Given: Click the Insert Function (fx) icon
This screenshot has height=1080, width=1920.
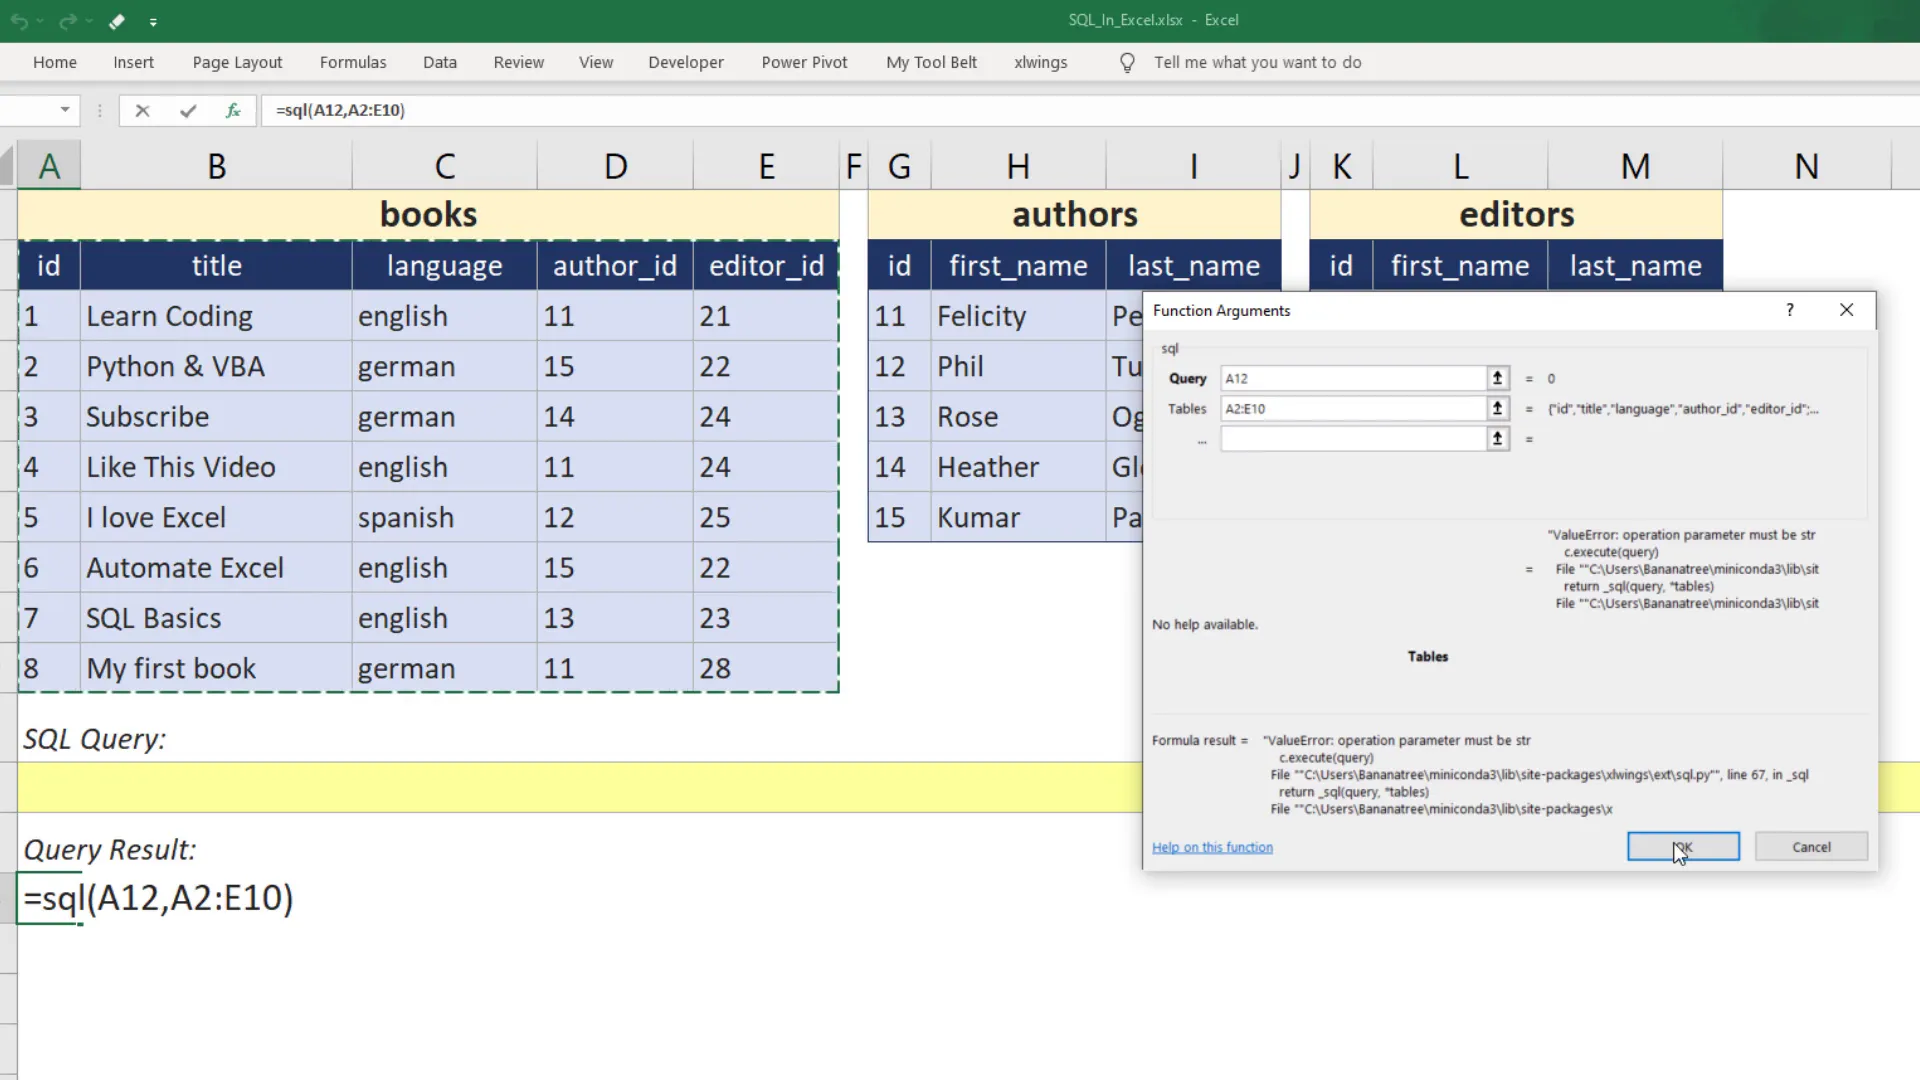Looking at the screenshot, I should pos(232,110).
